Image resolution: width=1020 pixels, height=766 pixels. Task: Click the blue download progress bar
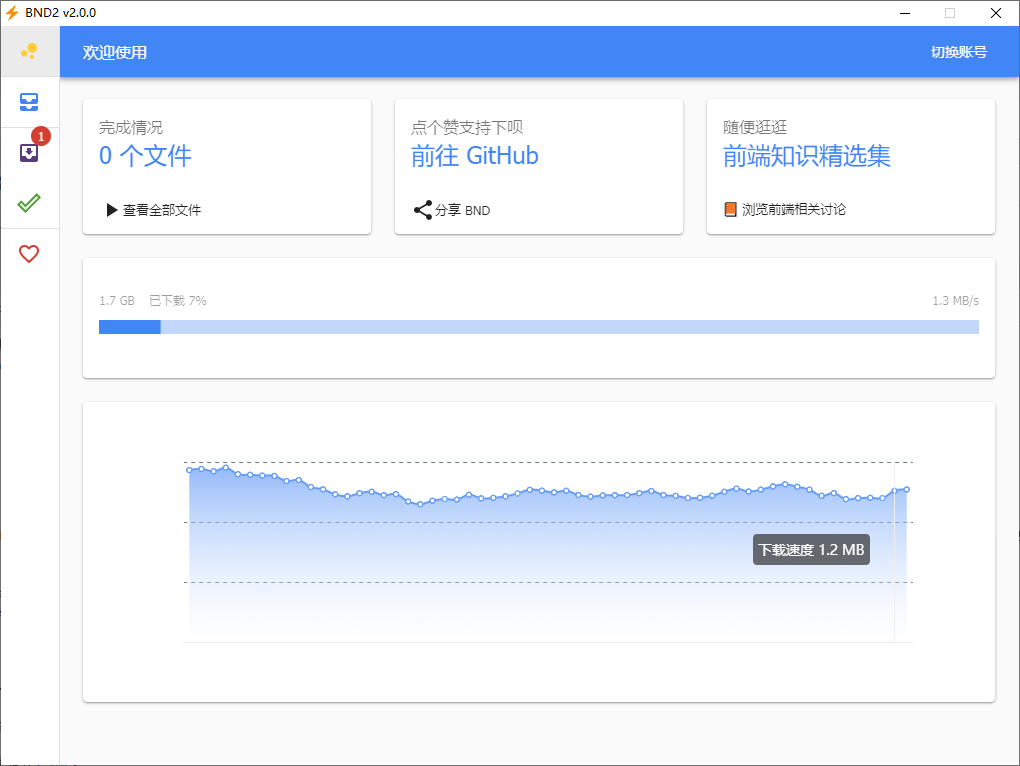point(538,327)
